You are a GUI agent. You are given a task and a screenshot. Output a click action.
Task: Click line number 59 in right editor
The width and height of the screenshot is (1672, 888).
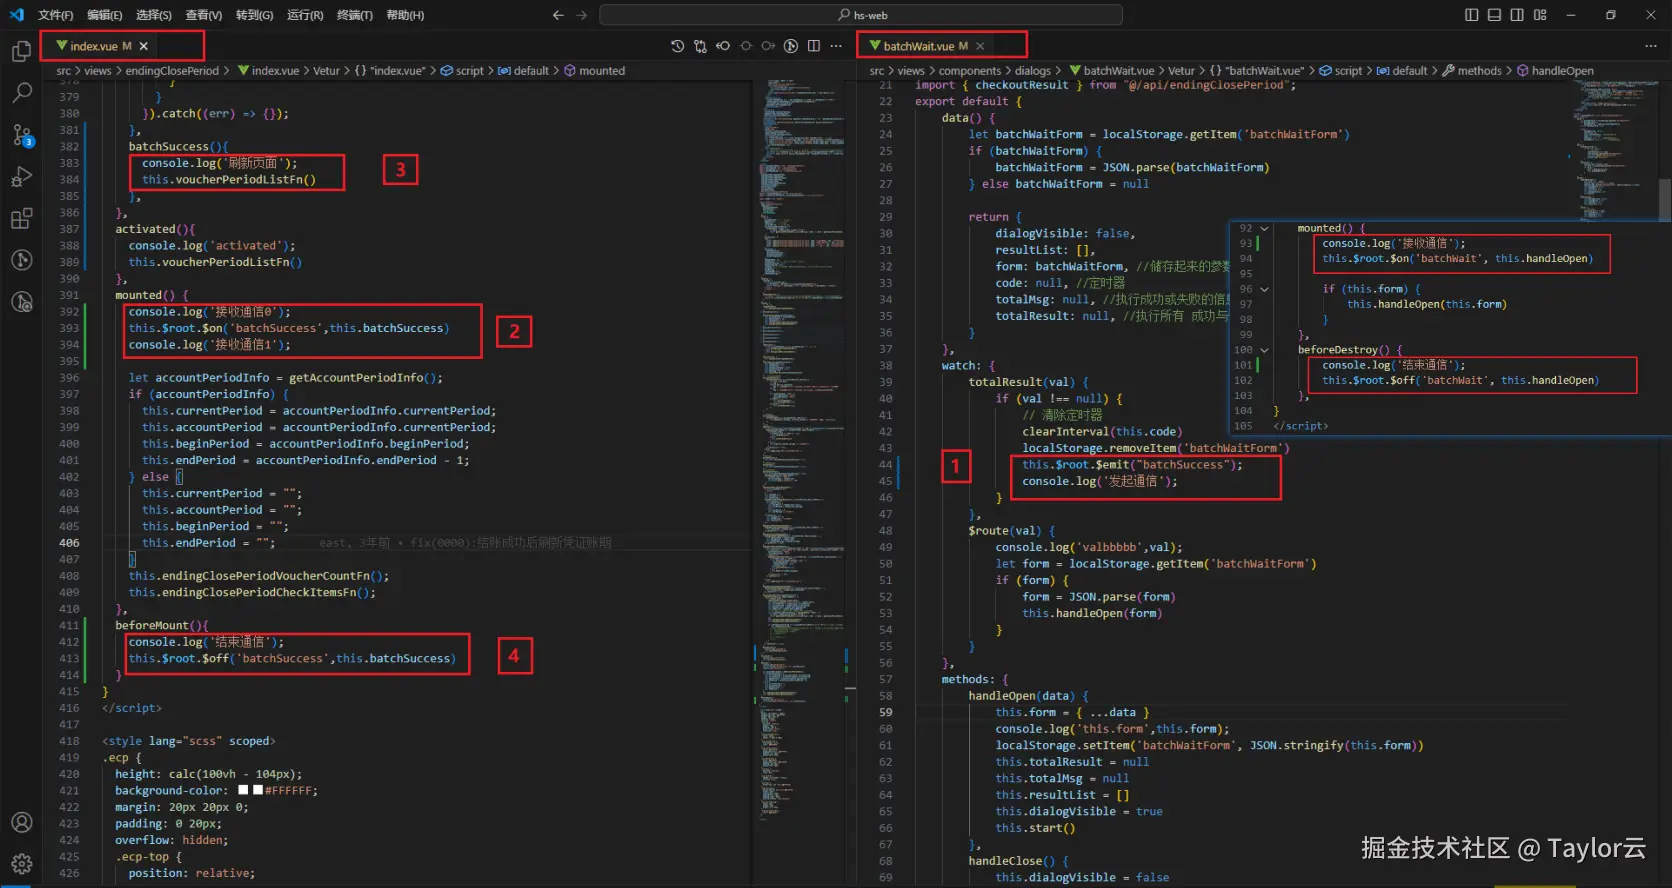click(x=886, y=713)
